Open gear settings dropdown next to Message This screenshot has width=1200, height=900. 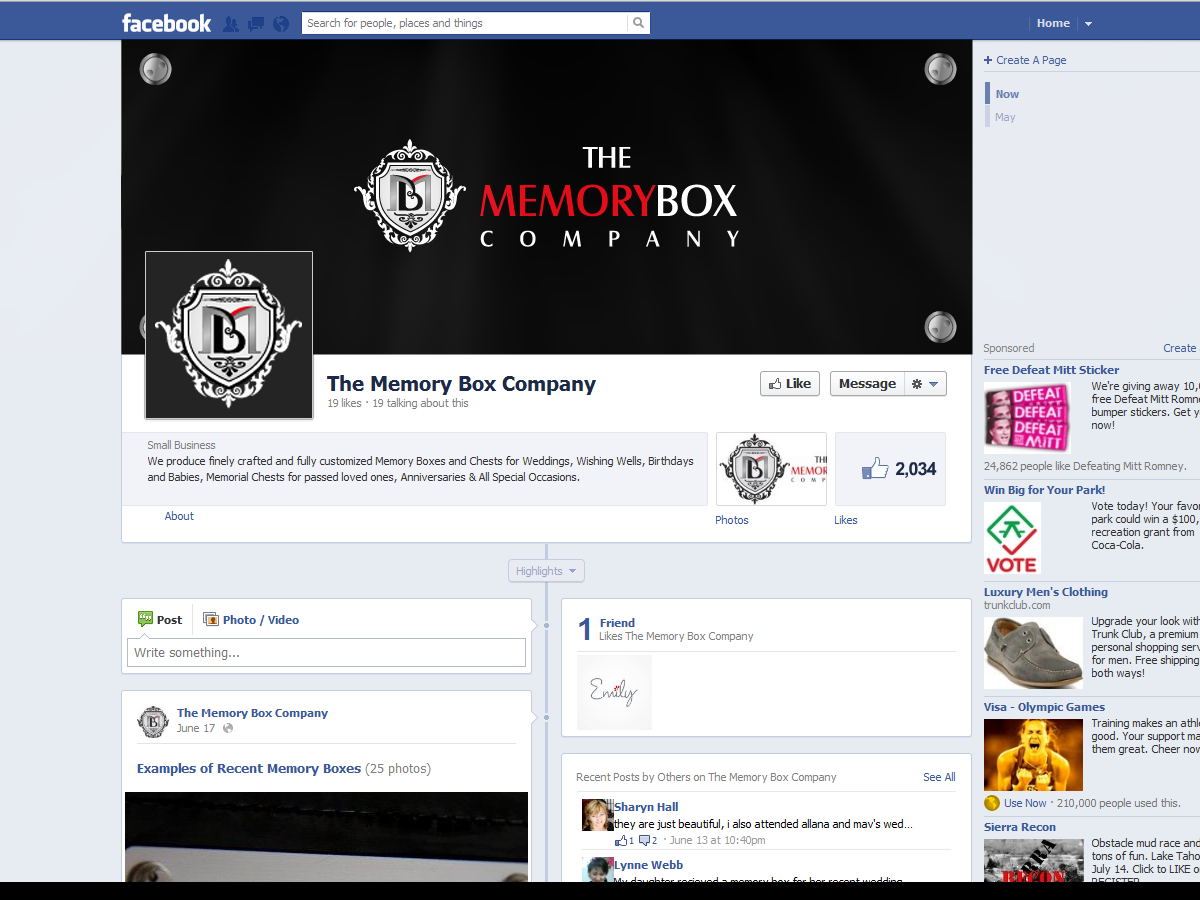(x=925, y=384)
